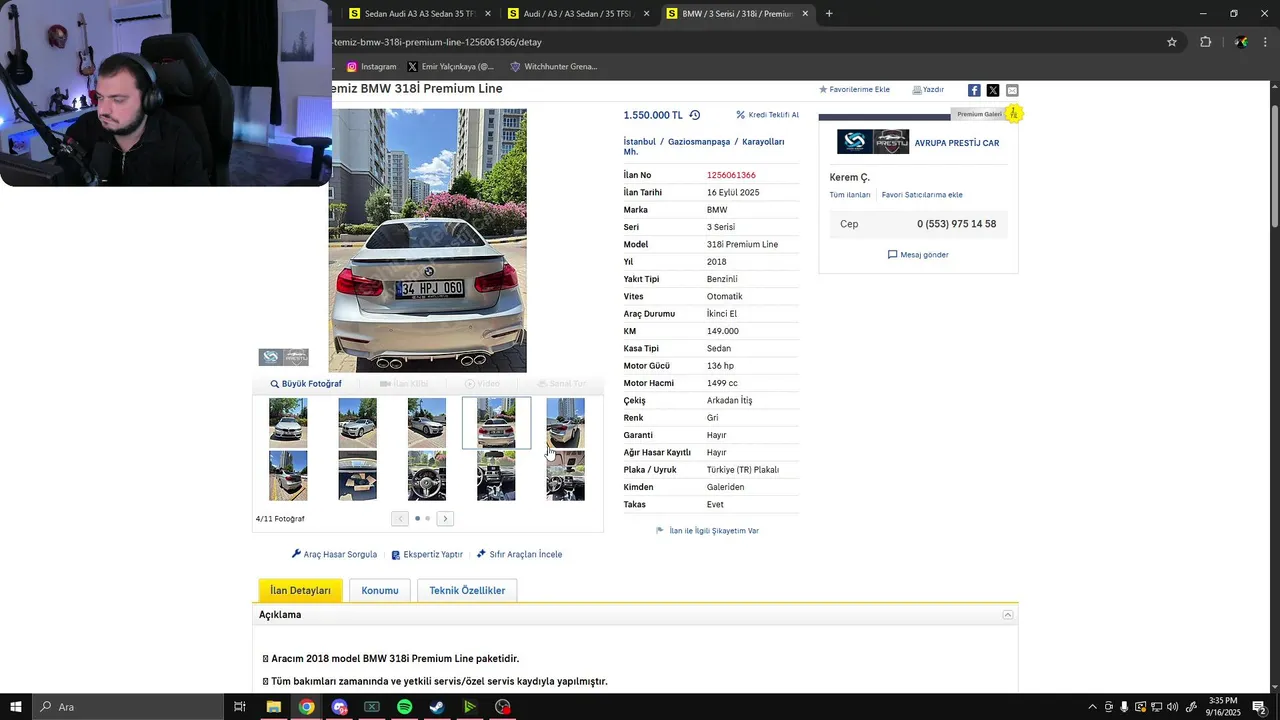The image size is (1280, 720).
Task: Switch to the Konumu tab
Action: 380,590
